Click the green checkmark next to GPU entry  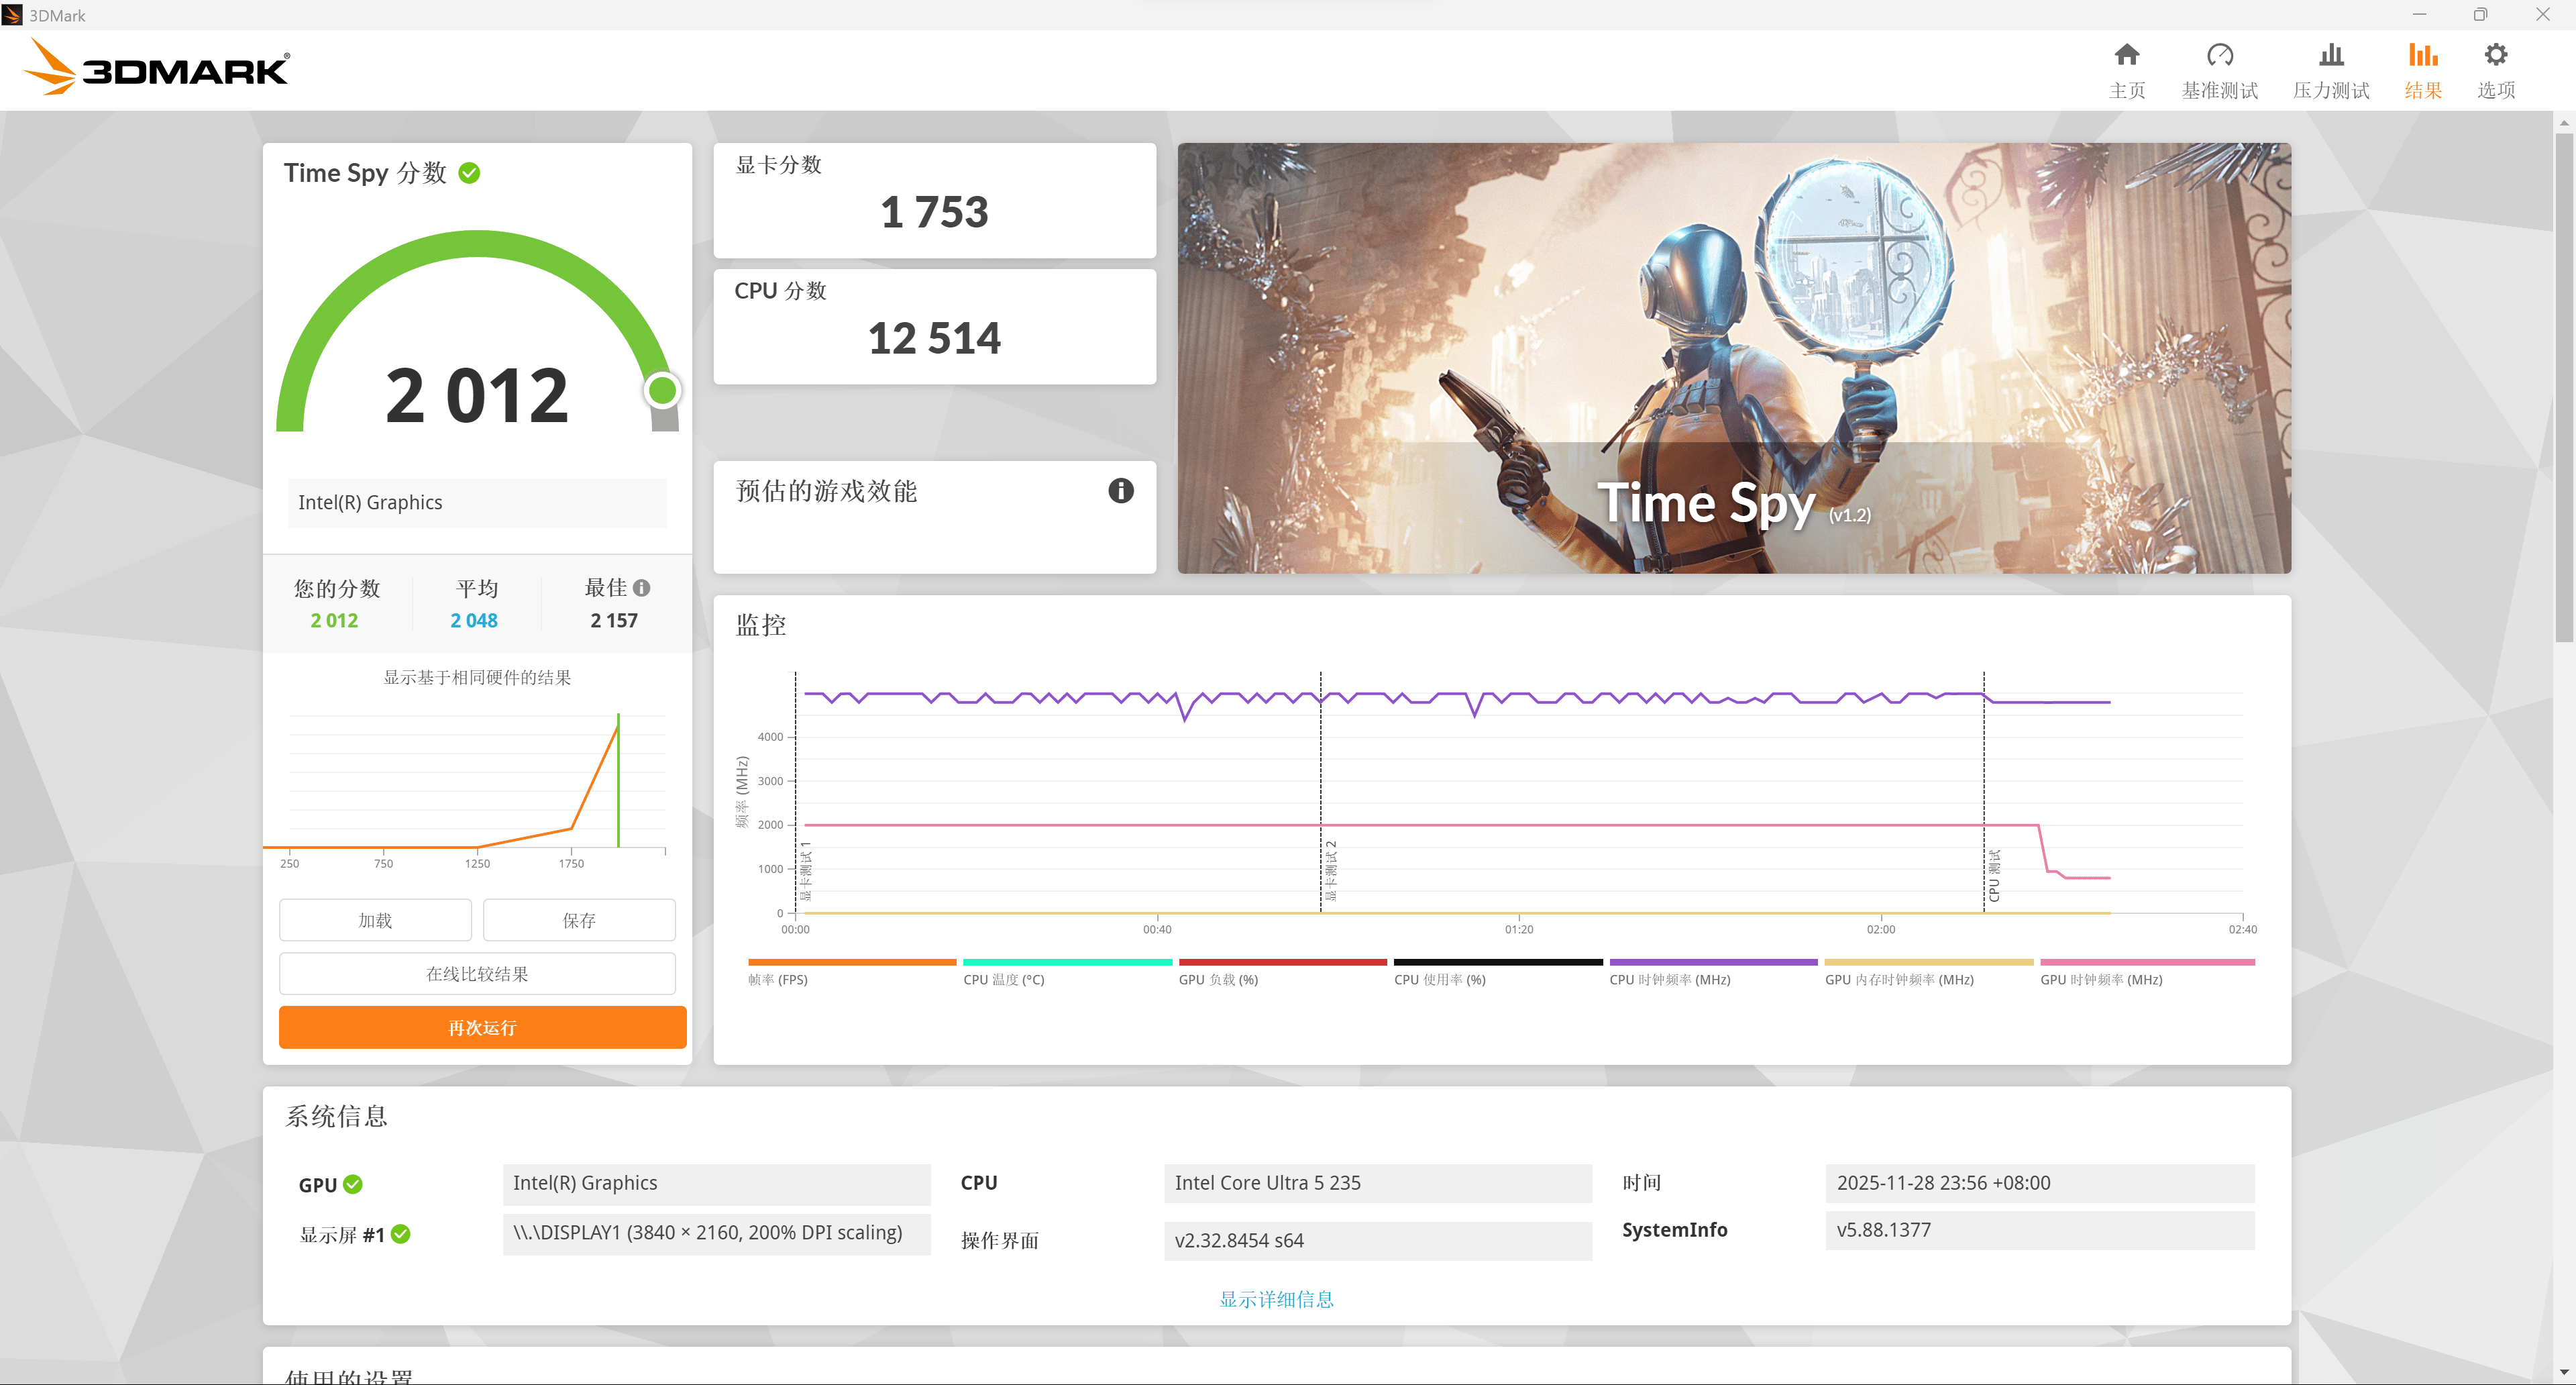[x=352, y=1184]
